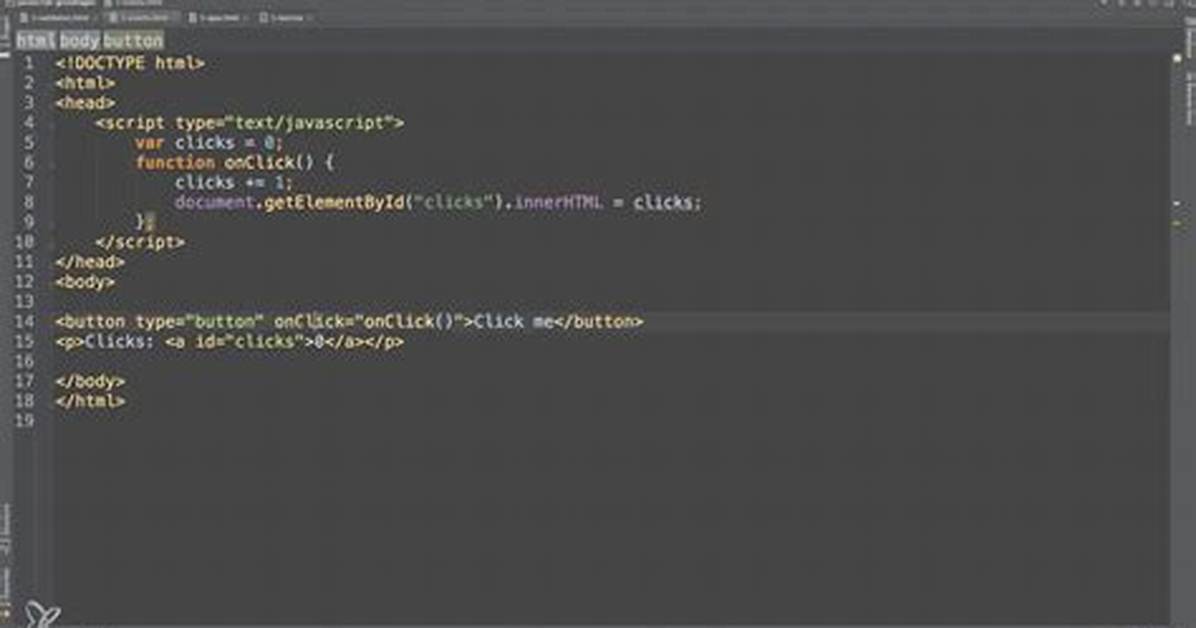
Task: Click line number 1 in the gutter
Action: pyautogui.click(x=29, y=63)
